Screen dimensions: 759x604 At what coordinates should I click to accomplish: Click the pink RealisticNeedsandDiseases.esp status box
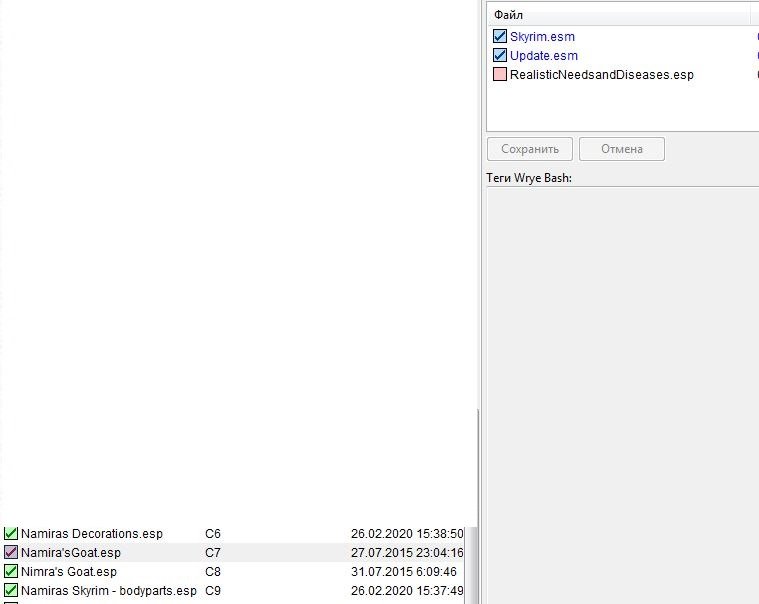(500, 75)
